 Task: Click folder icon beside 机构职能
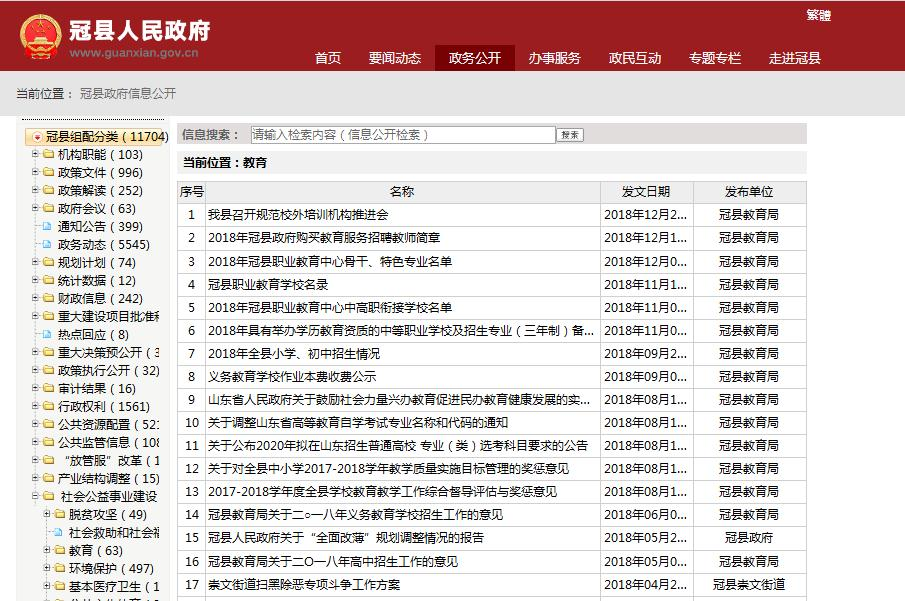(x=48, y=154)
